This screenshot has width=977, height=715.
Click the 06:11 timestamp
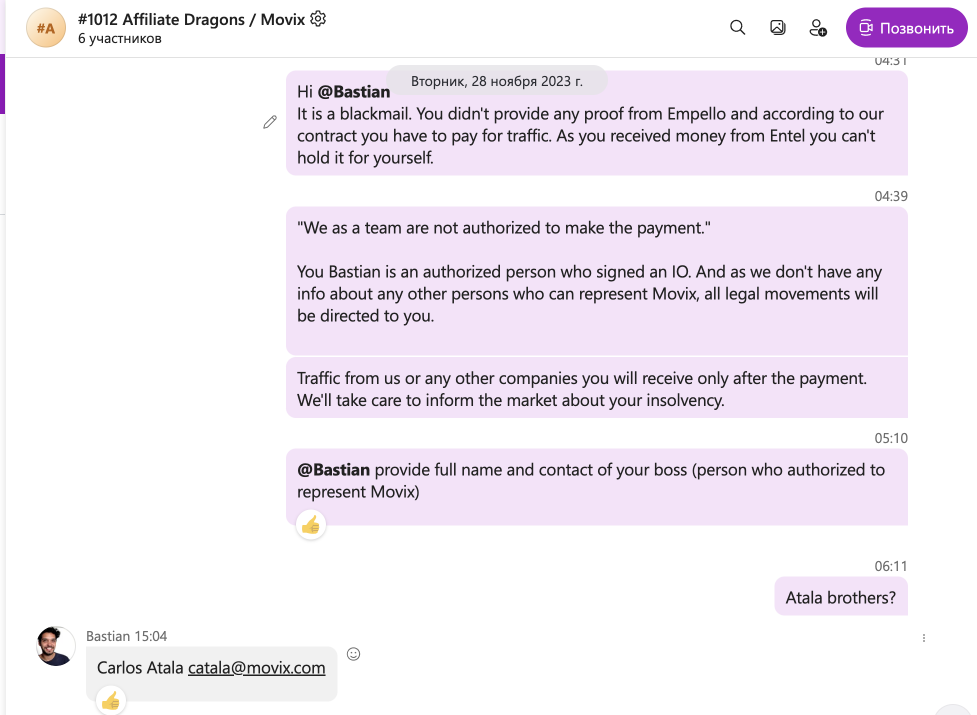tap(891, 566)
